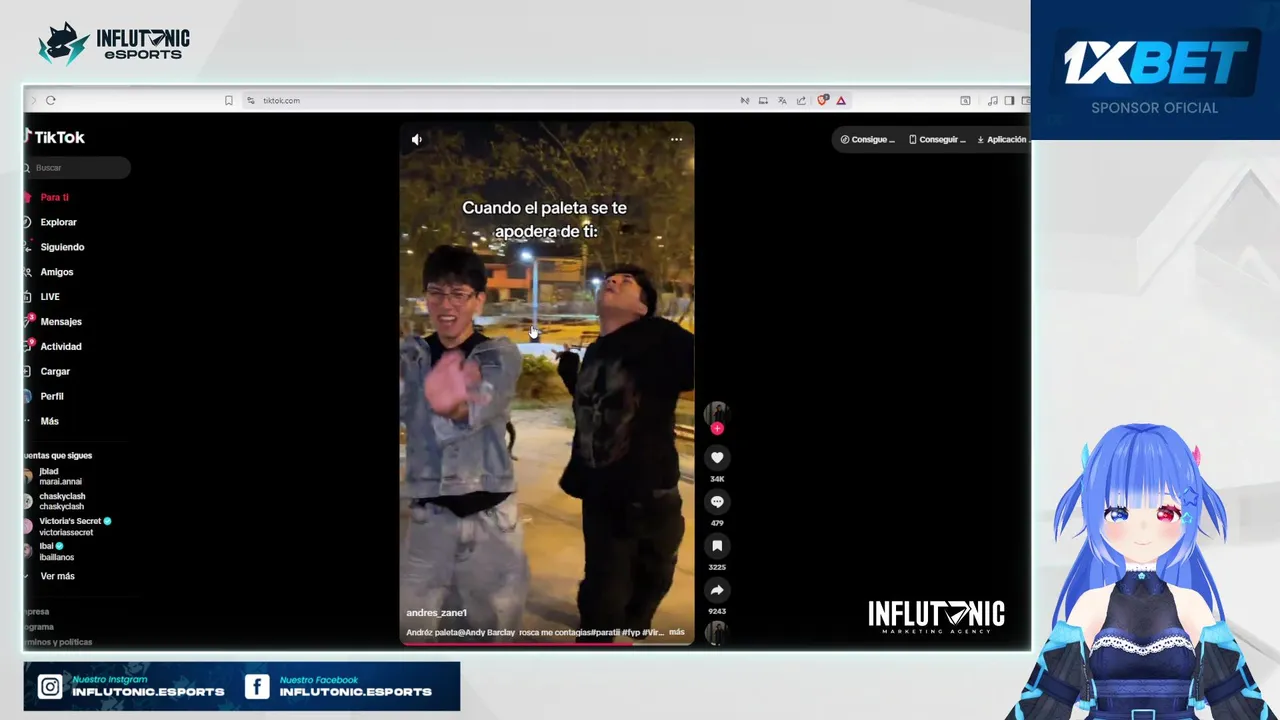Click the TikTok logo
The height and width of the screenshot is (720, 1280).
[55, 137]
